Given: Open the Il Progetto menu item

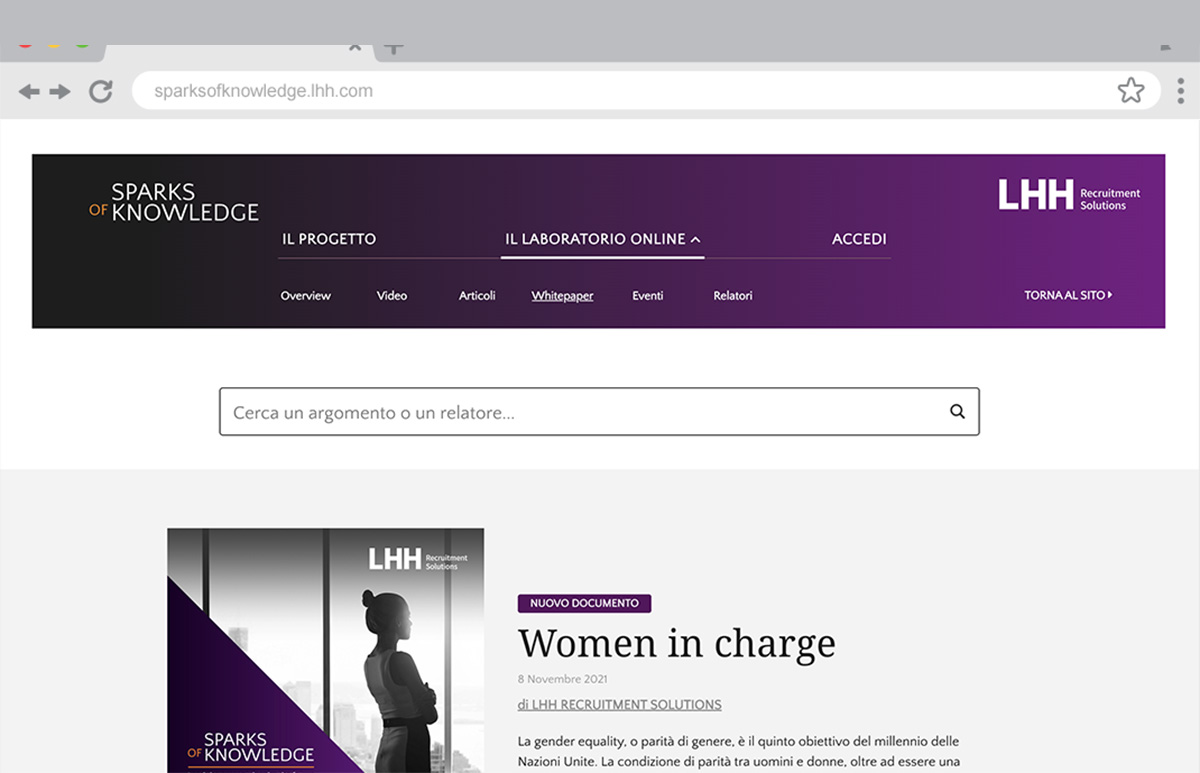Looking at the screenshot, I should [x=329, y=239].
